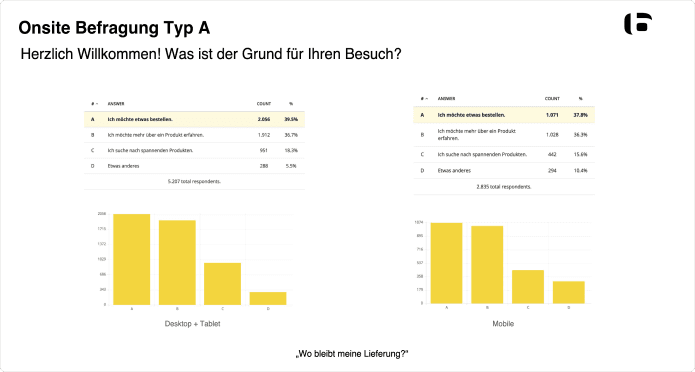Image resolution: width=695 pixels, height=372 pixels.
Task: Click bar D in the Mobile chart
Action: pyautogui.click(x=569, y=292)
